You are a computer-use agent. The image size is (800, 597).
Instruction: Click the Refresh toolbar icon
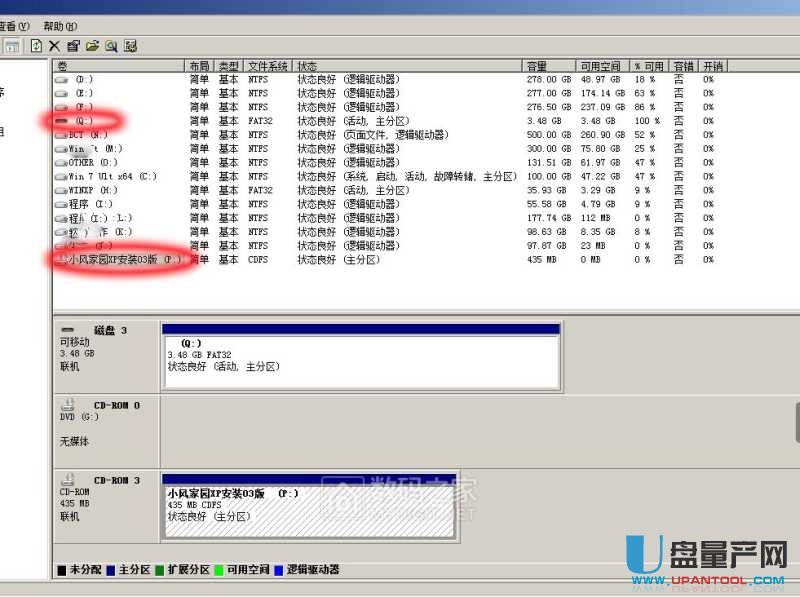click(37, 46)
